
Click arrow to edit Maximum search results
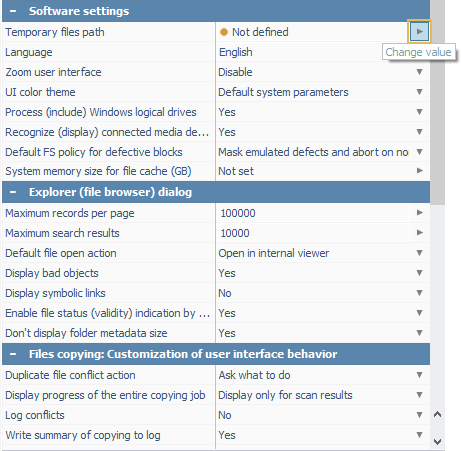[420, 233]
